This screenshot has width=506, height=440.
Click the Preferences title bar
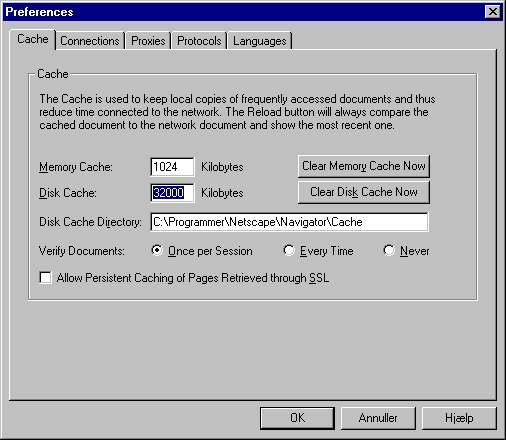pos(243,12)
